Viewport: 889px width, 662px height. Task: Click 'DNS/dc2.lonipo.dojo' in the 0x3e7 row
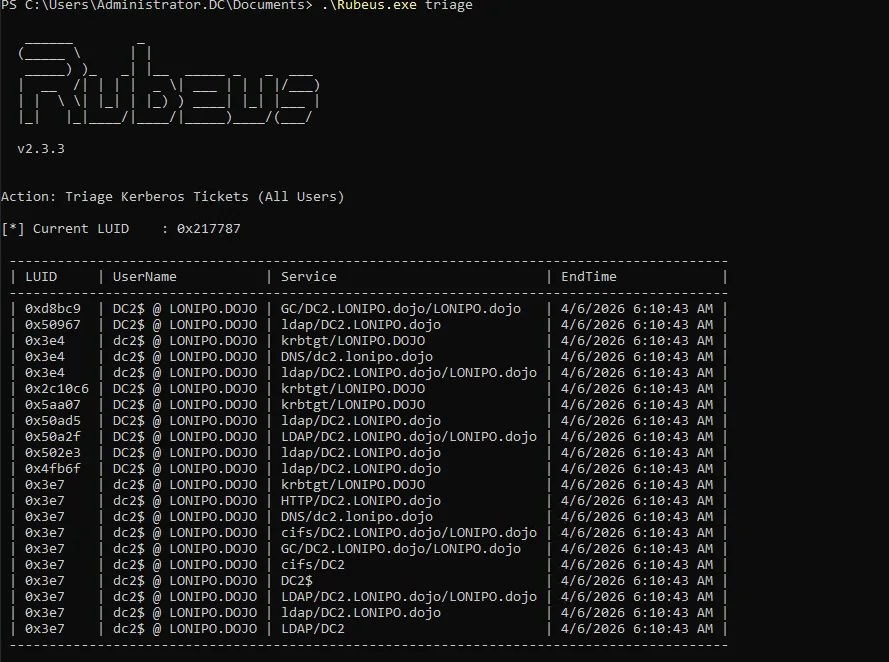pos(357,517)
